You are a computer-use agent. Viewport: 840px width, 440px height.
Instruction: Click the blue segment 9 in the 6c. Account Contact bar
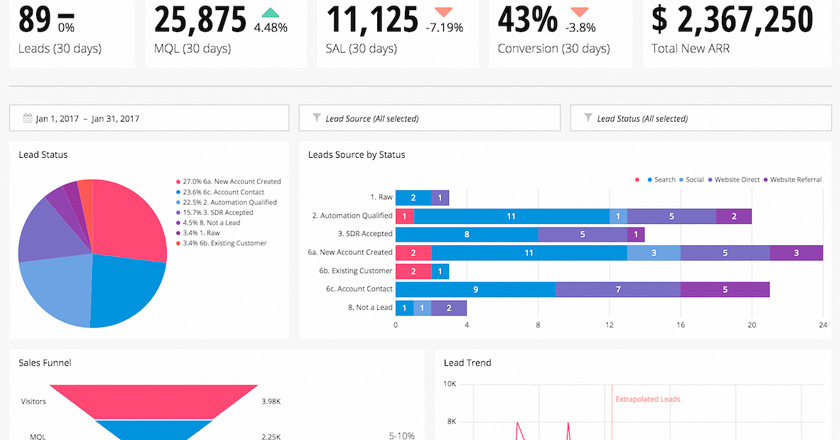coord(476,289)
